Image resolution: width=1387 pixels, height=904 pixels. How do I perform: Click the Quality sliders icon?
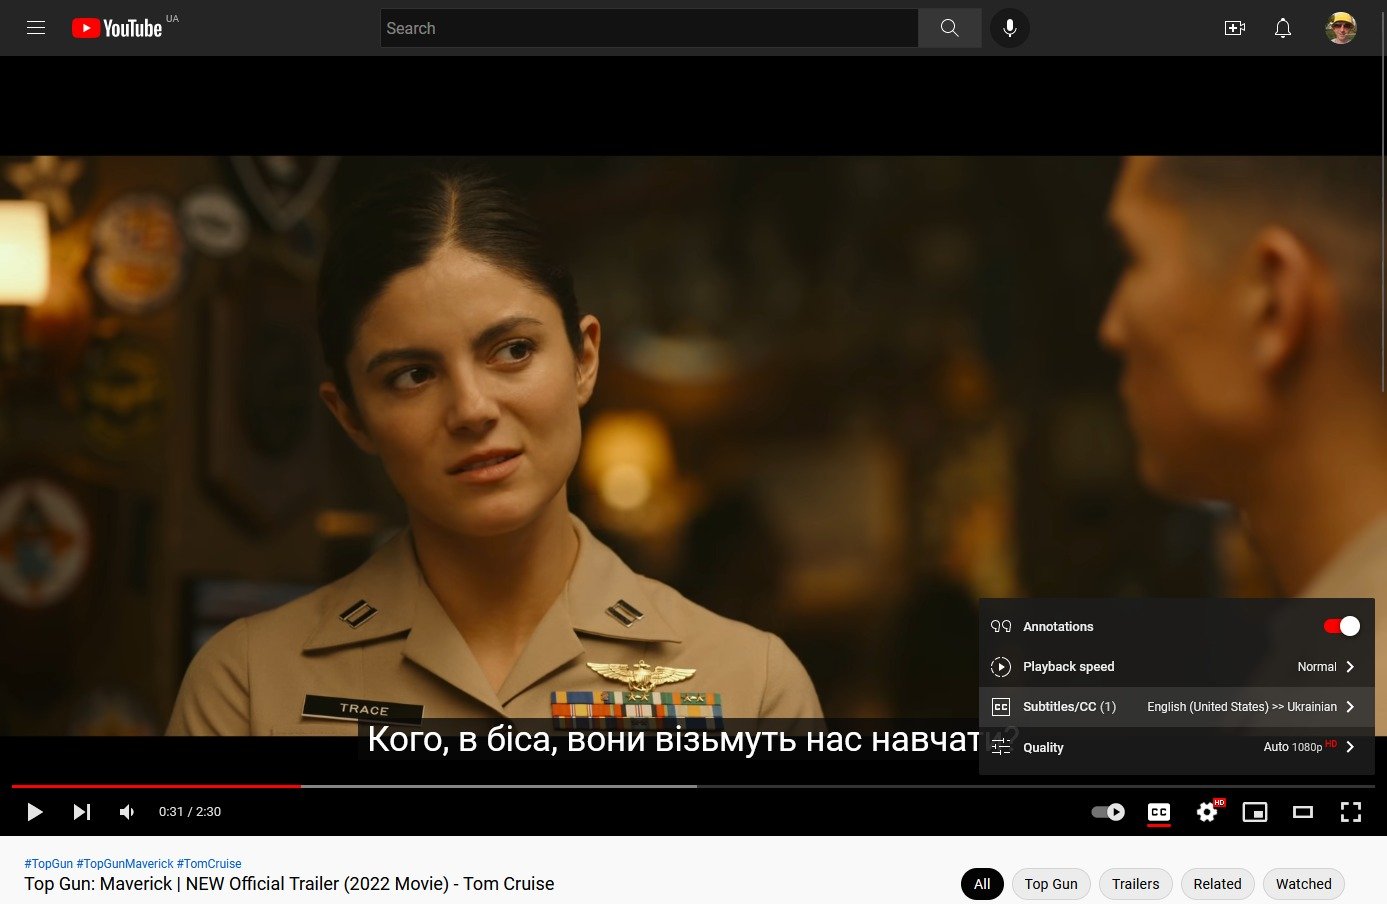click(x=1001, y=747)
